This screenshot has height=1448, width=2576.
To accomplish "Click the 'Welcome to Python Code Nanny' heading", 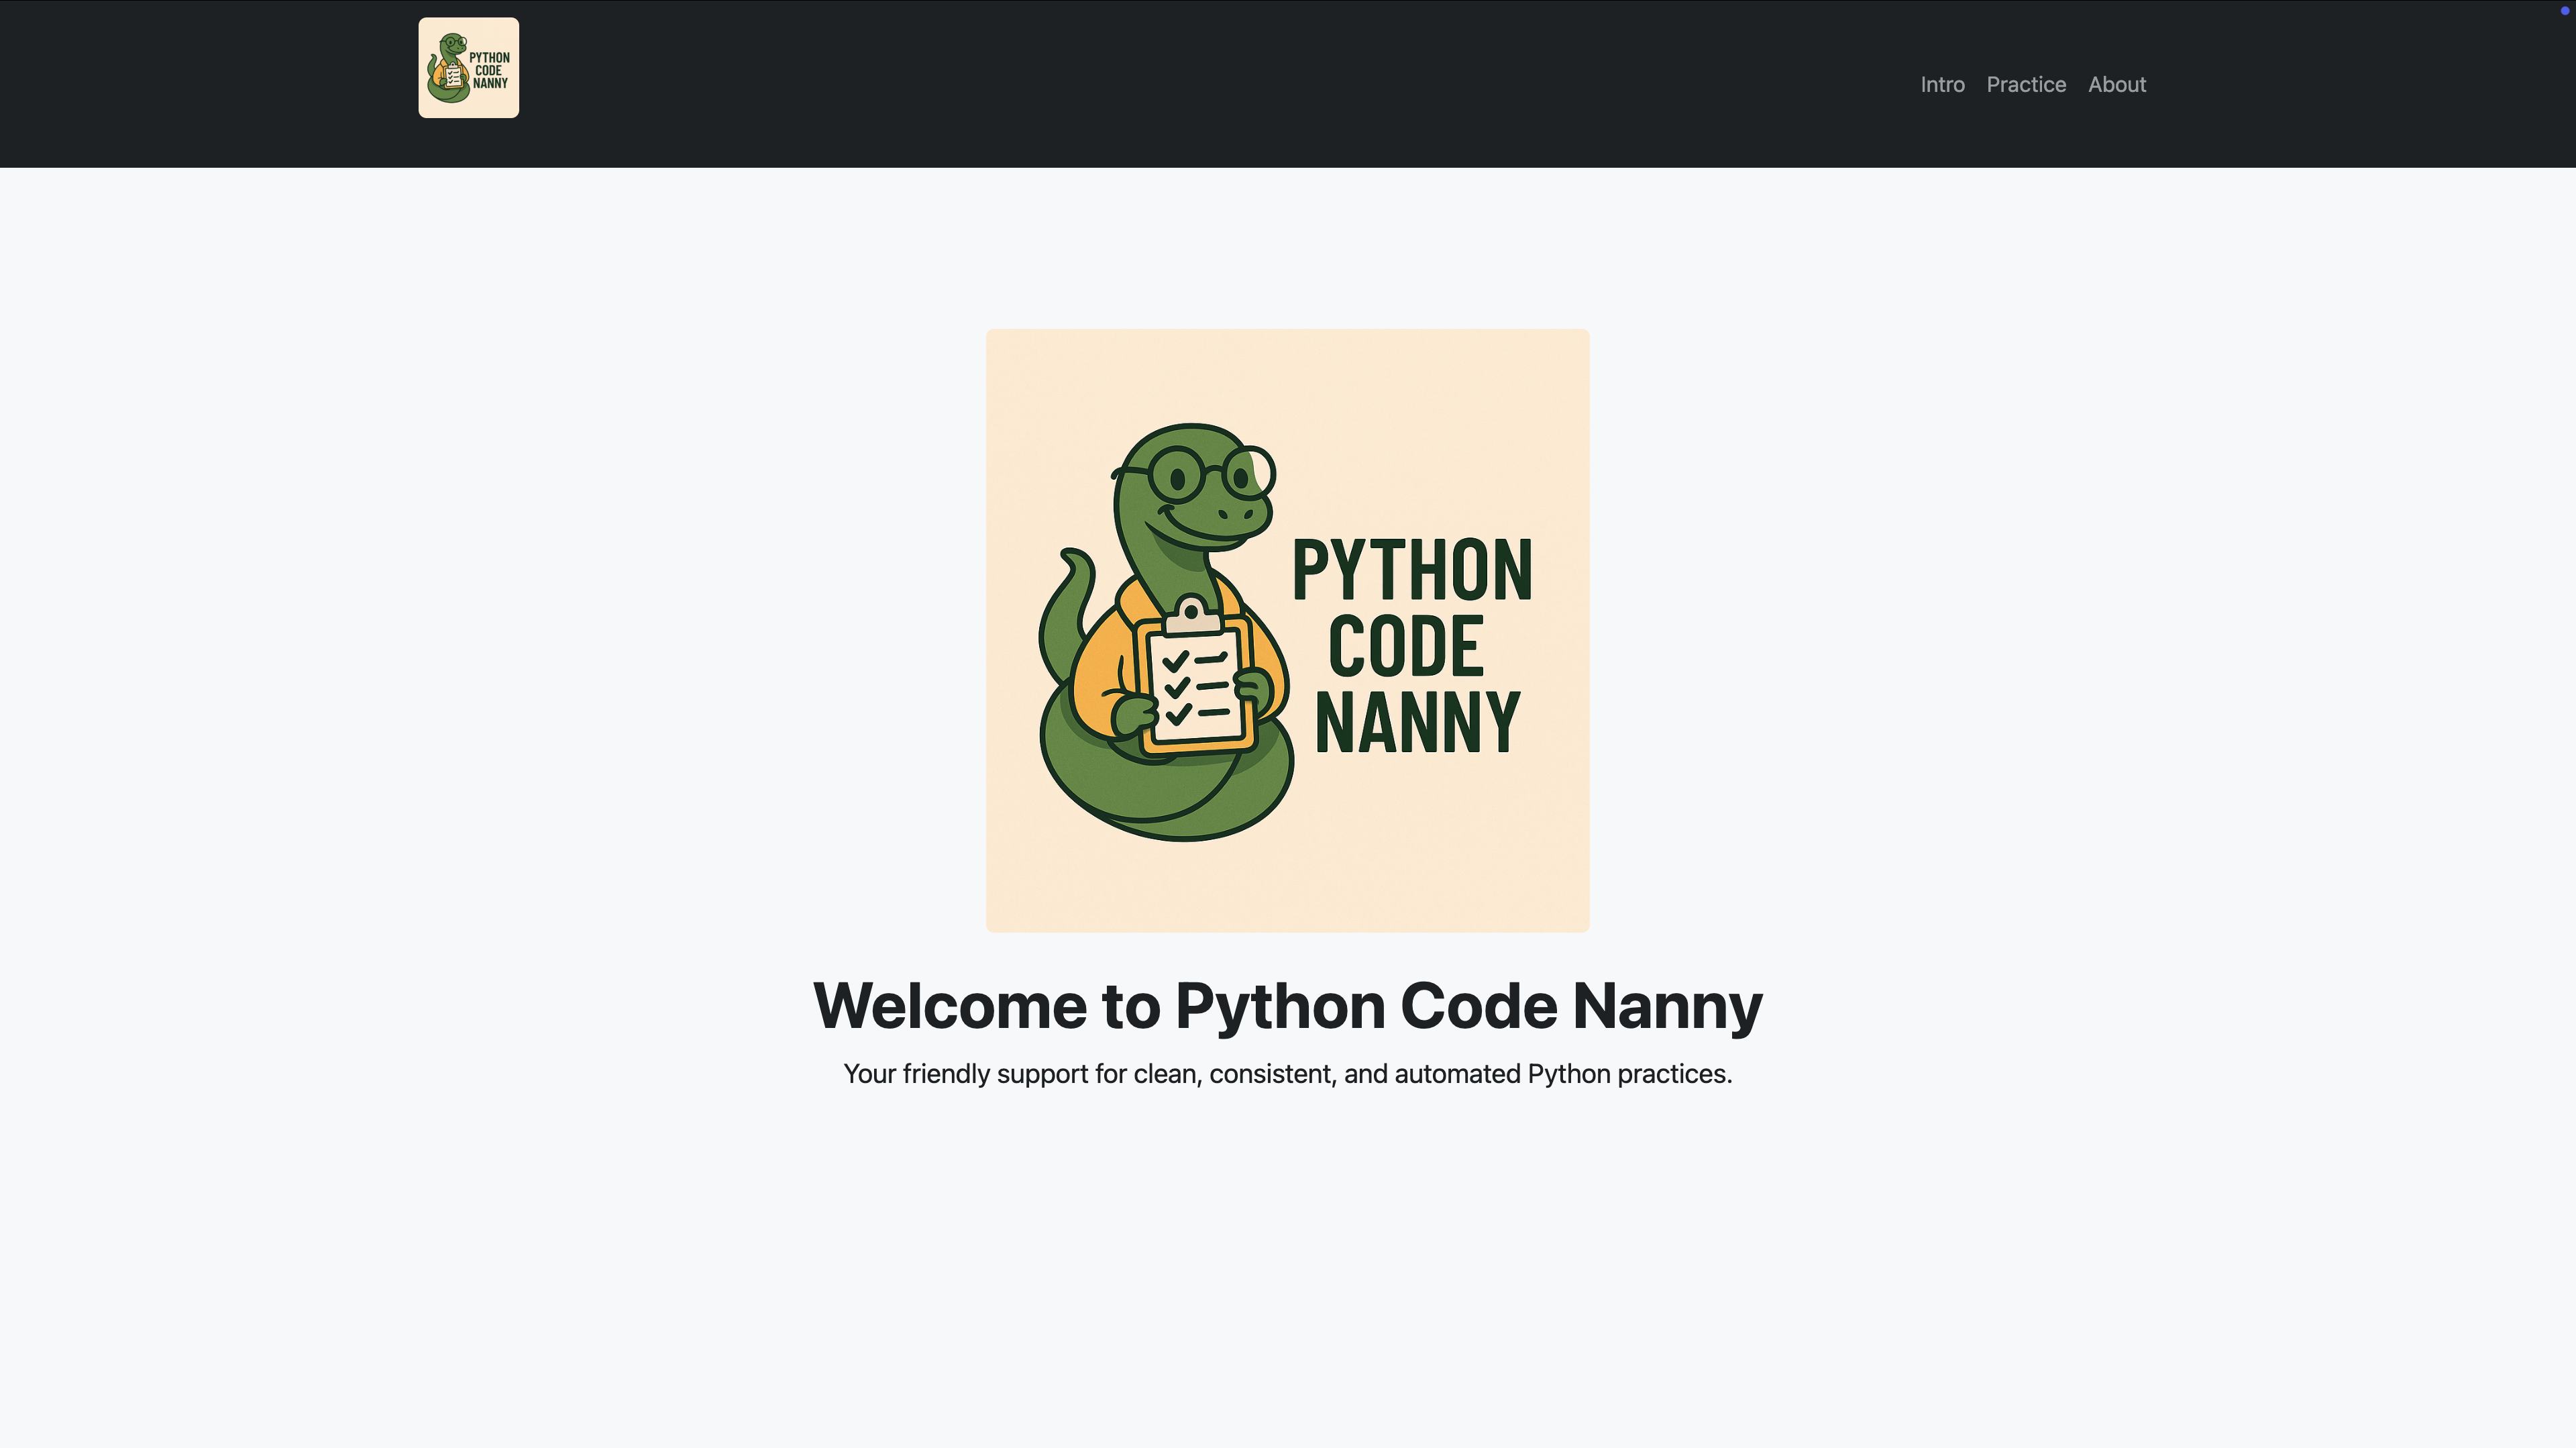I will (1288, 1005).
